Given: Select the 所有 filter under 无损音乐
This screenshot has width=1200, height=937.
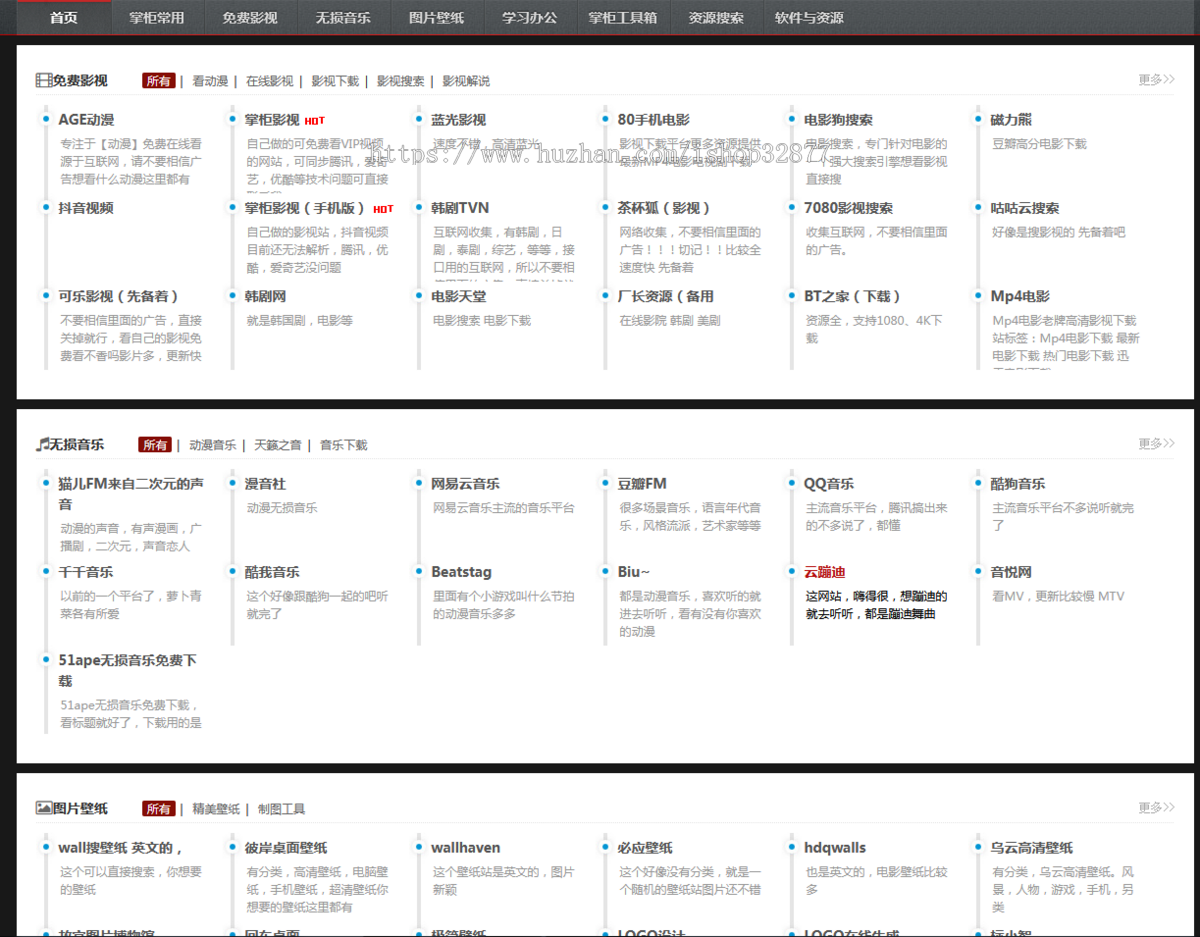Looking at the screenshot, I should pos(156,445).
